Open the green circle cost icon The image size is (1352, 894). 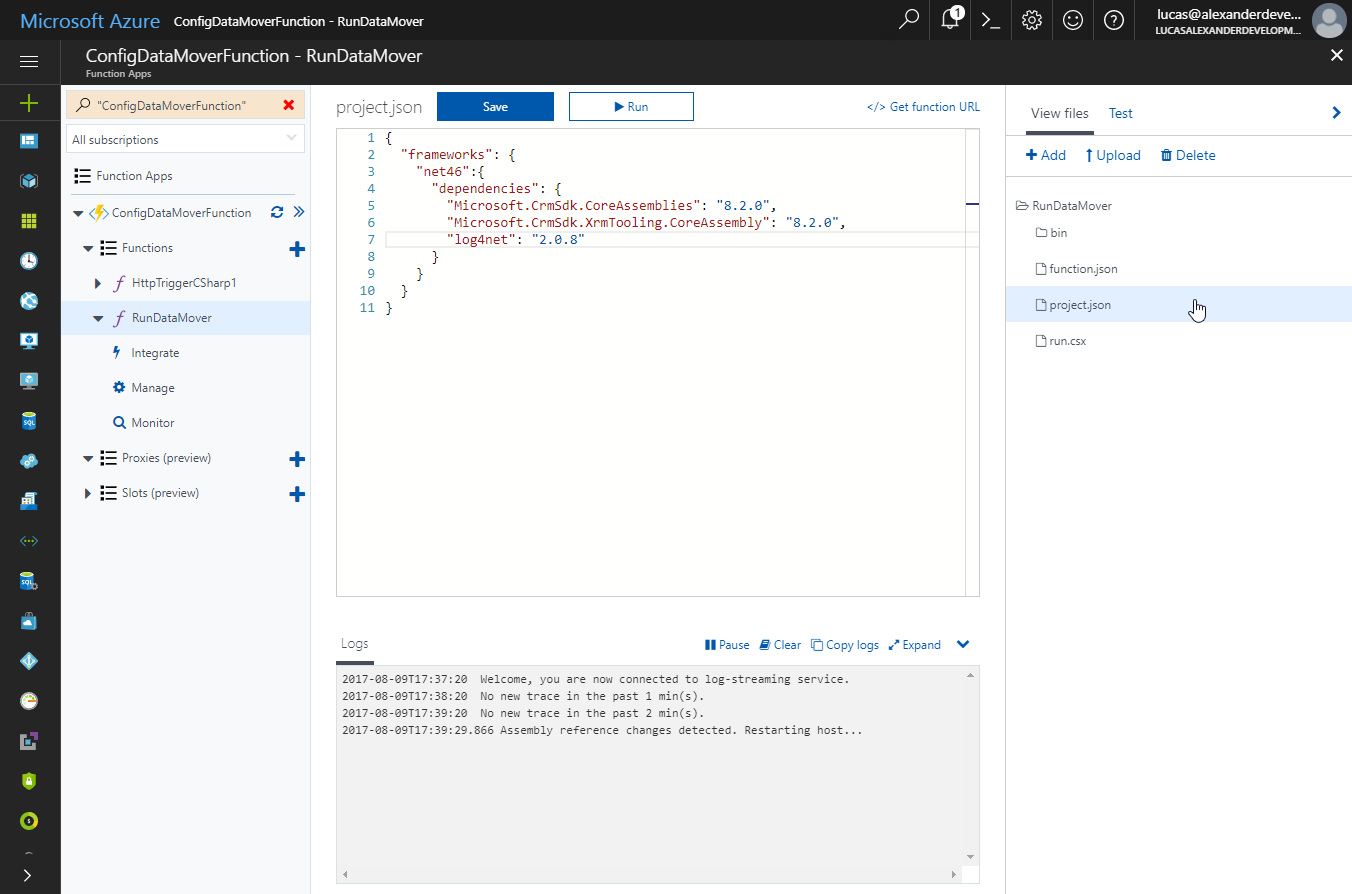29,821
